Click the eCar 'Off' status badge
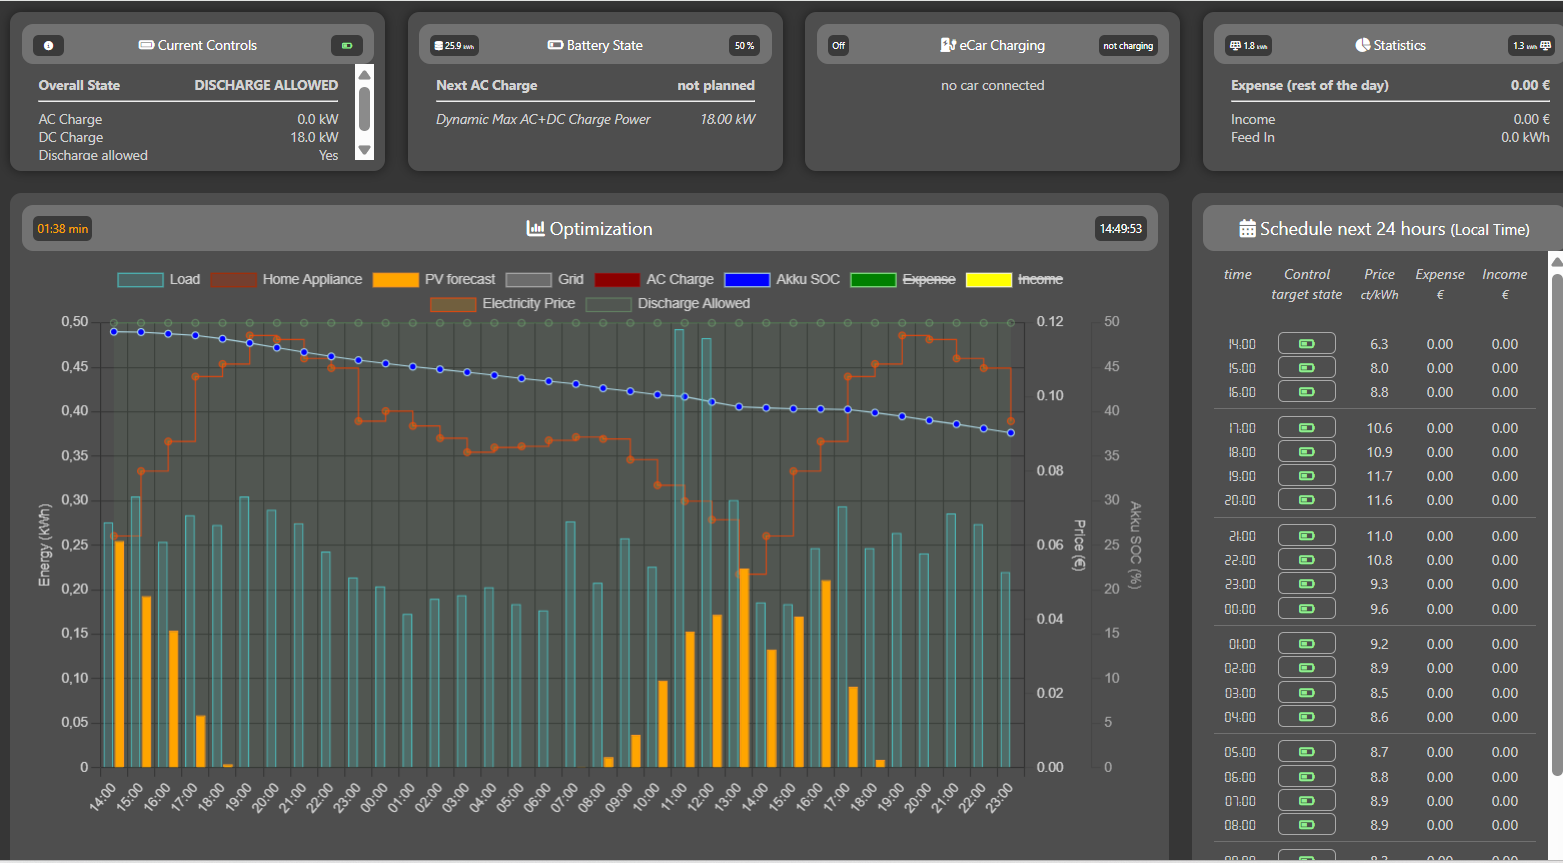 pos(838,46)
